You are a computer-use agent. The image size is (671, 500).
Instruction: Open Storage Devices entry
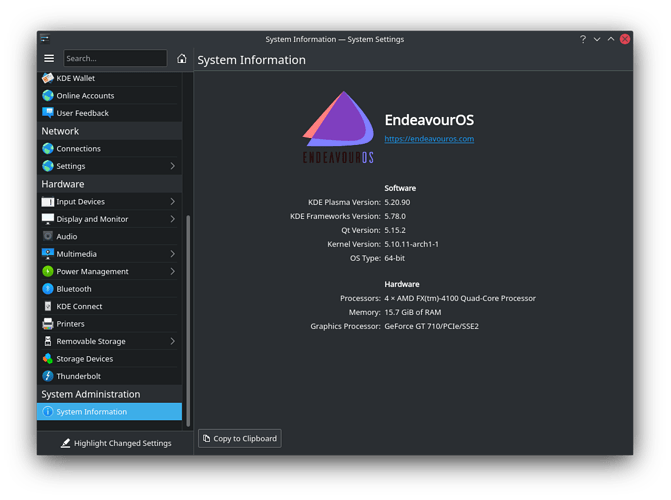coord(110,359)
